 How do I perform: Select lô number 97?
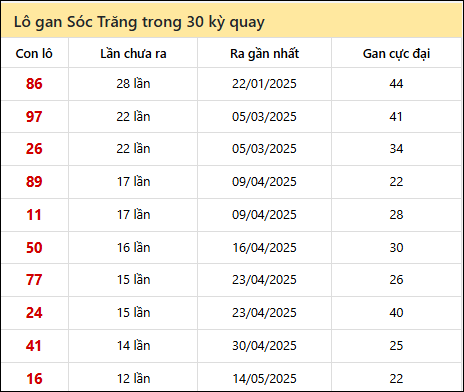coord(34,117)
